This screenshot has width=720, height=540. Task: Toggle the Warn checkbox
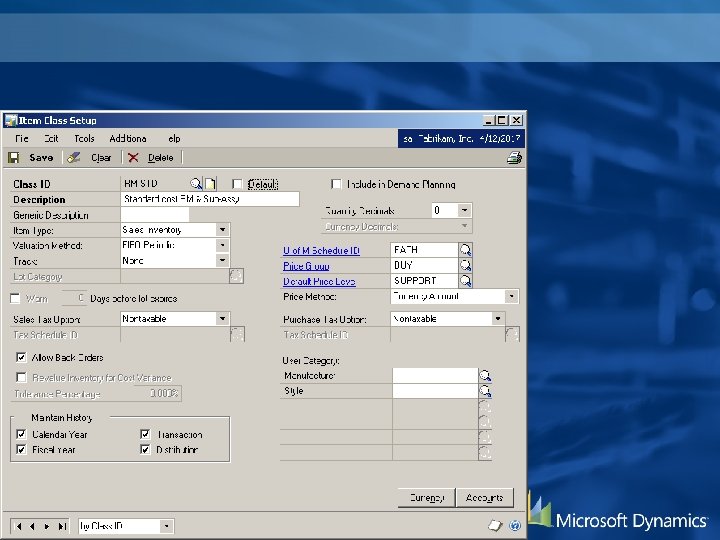pyautogui.click(x=15, y=299)
